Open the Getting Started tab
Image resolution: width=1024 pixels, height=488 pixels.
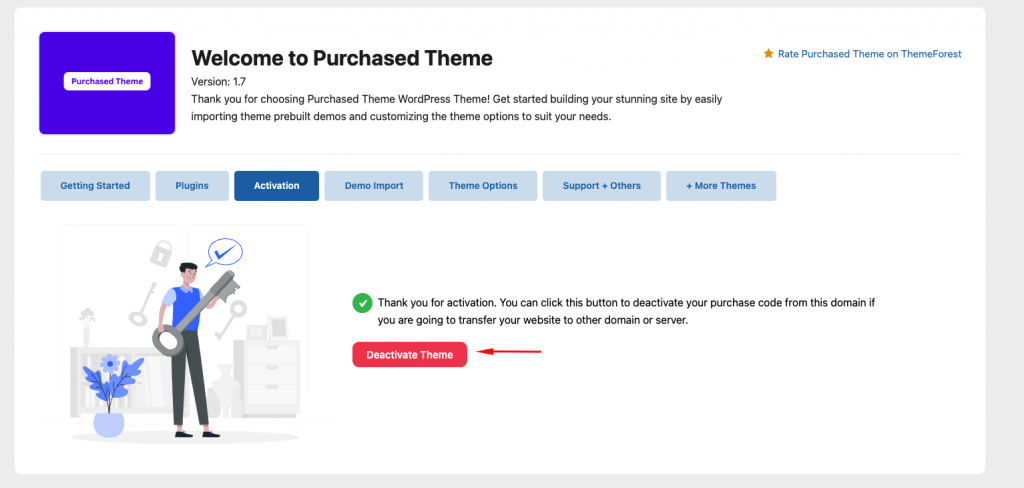click(x=95, y=186)
